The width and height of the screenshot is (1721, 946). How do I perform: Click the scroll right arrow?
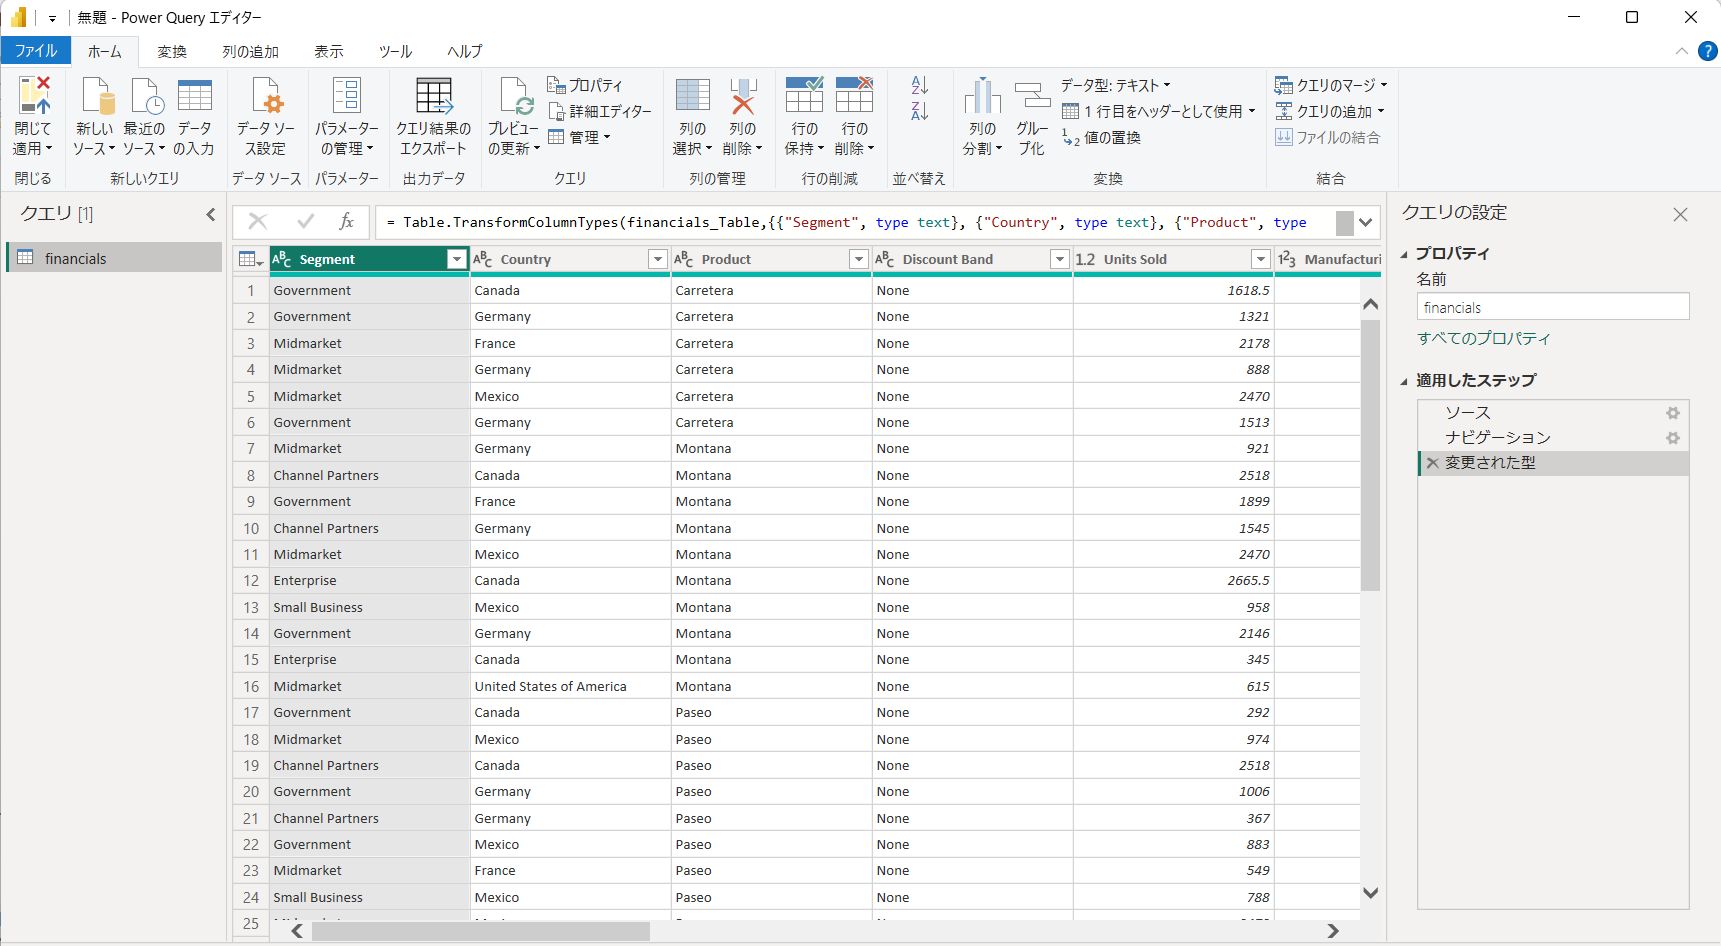click(1333, 931)
